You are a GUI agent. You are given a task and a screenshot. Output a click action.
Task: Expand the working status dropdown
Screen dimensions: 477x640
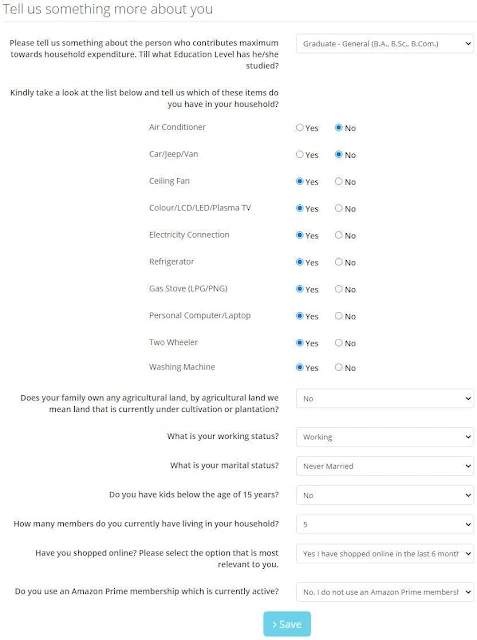click(385, 437)
